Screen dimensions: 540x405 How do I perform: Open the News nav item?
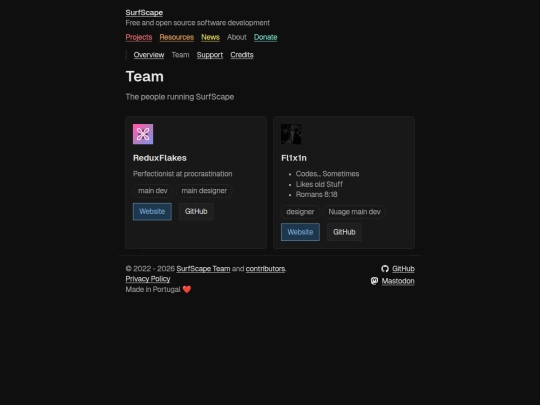(210, 37)
